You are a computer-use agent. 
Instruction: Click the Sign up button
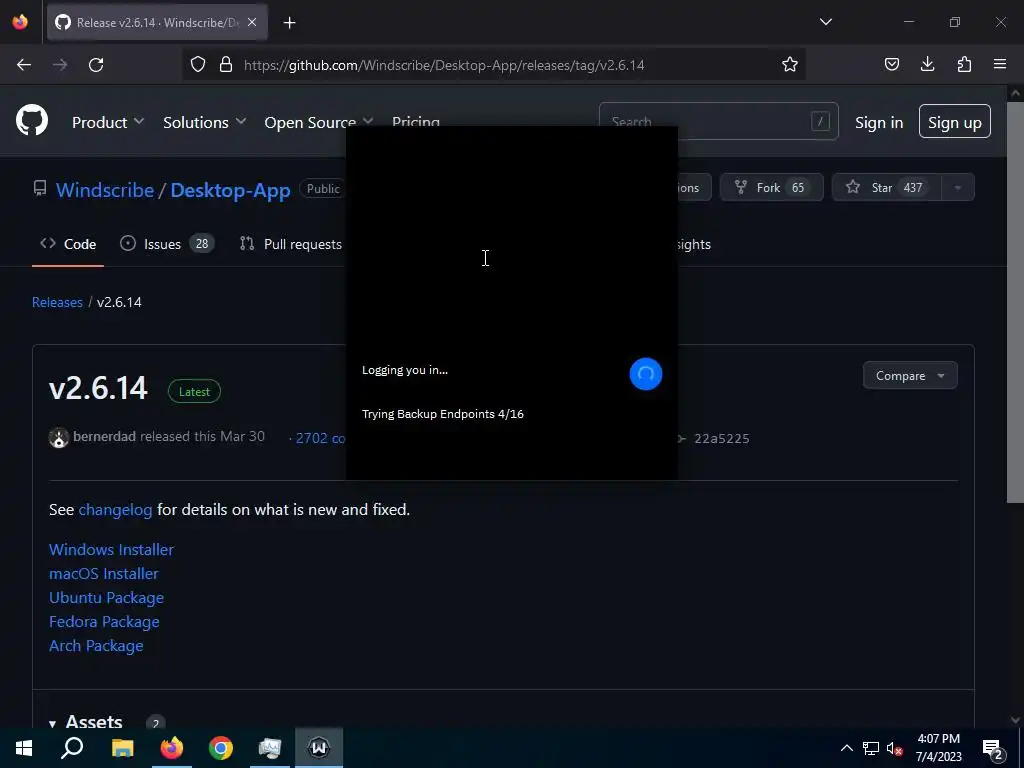tap(955, 121)
